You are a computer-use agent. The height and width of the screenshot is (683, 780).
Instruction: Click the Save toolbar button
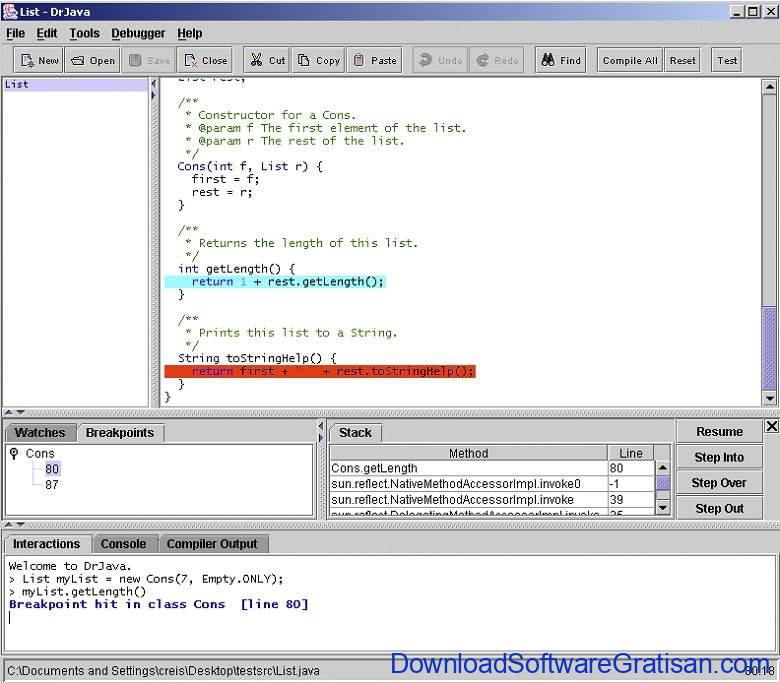pos(149,60)
